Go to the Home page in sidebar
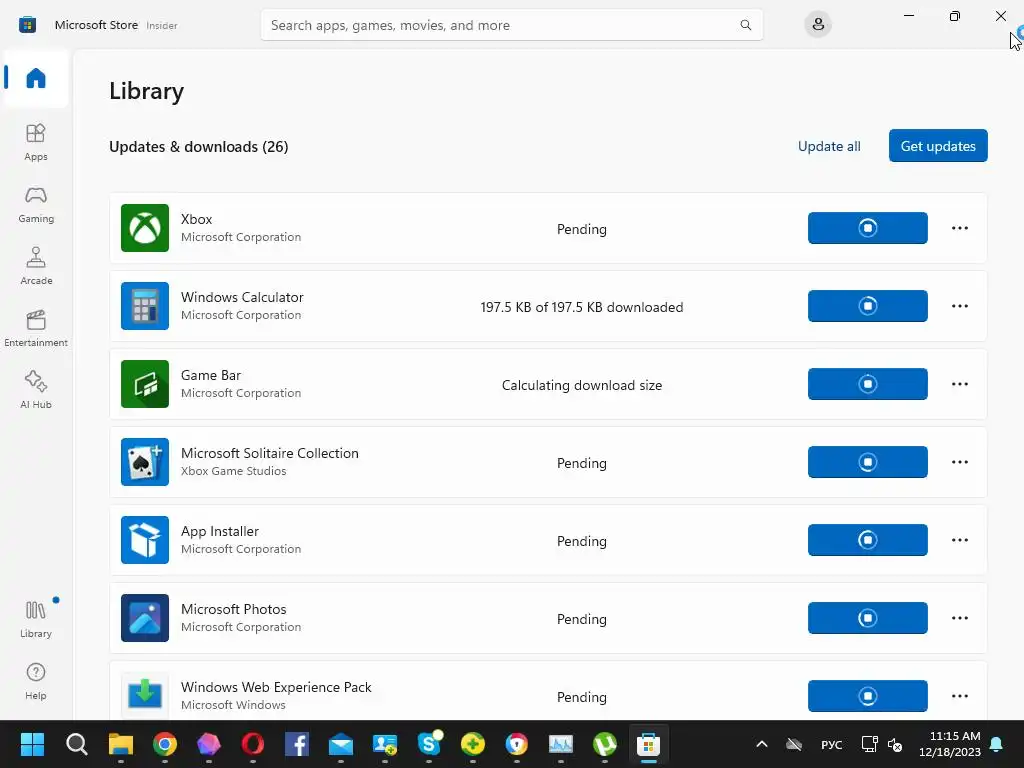 coord(36,78)
